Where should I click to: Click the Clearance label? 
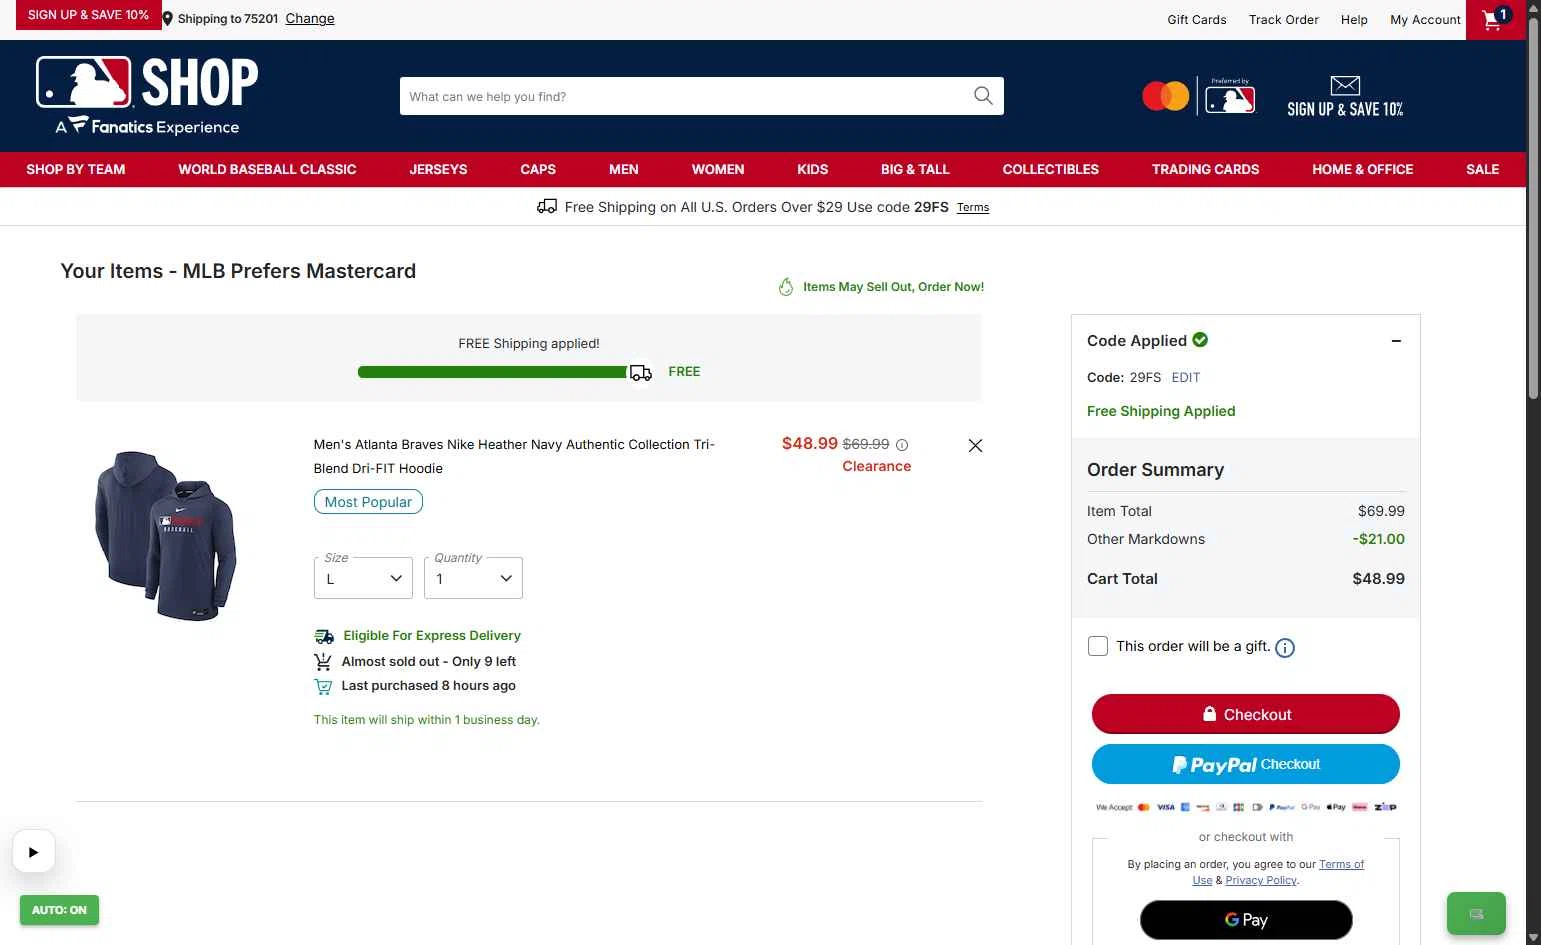(877, 466)
